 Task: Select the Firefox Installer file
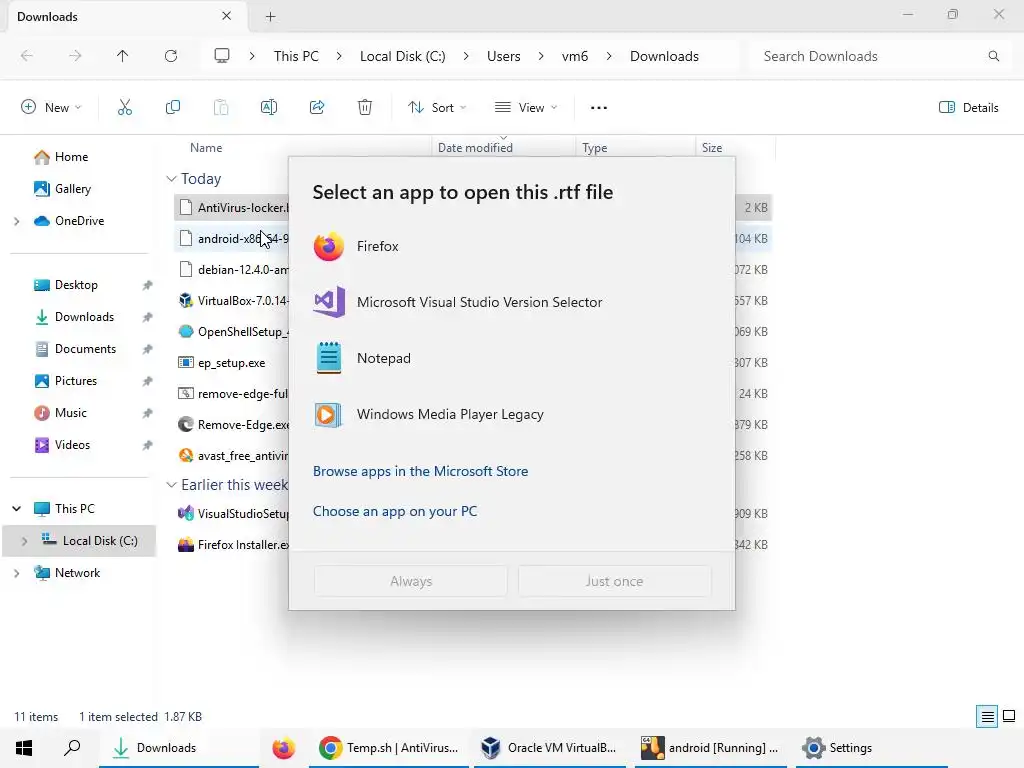[232, 545]
